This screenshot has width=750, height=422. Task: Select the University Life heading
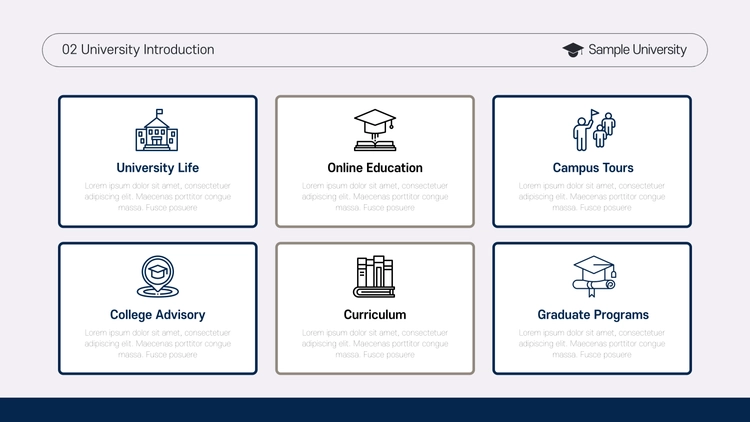click(157, 168)
